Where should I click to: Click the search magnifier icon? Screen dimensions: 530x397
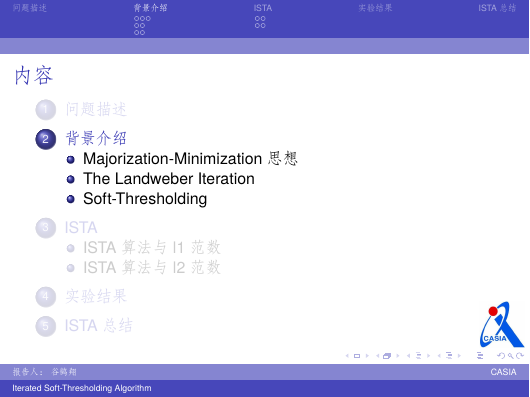tap(510, 356)
